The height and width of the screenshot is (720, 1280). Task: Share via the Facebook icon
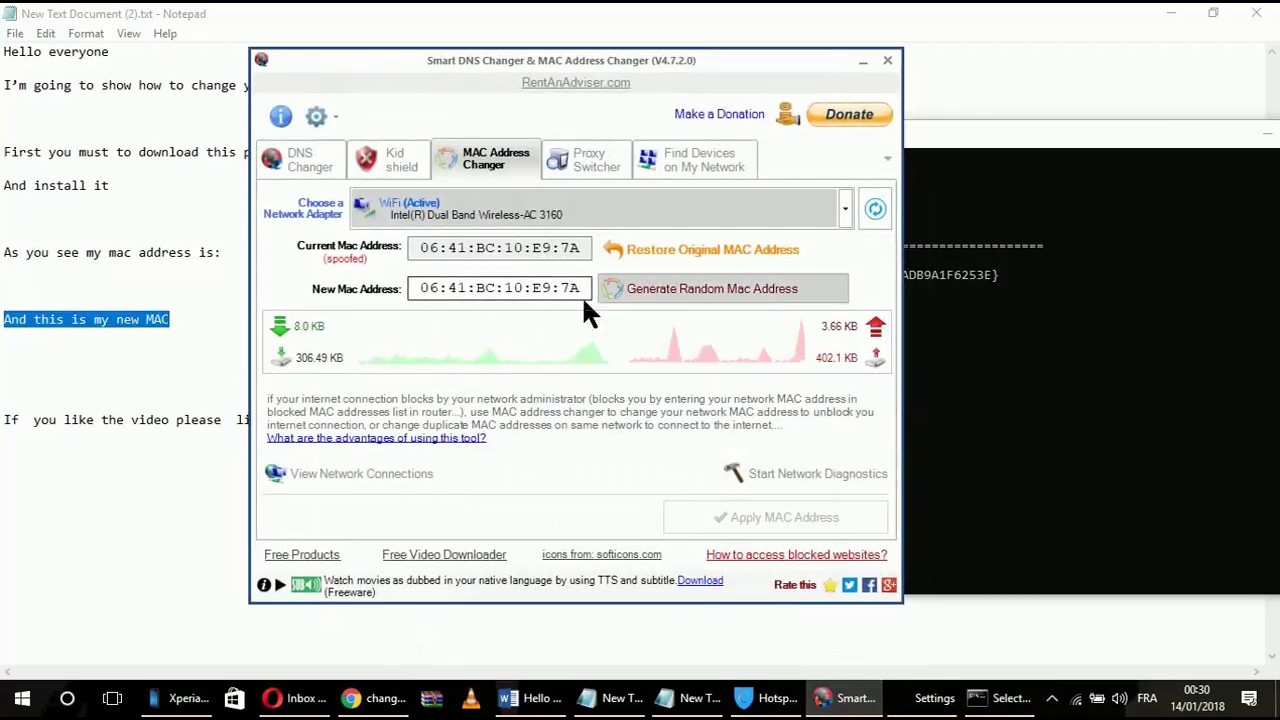click(x=869, y=585)
